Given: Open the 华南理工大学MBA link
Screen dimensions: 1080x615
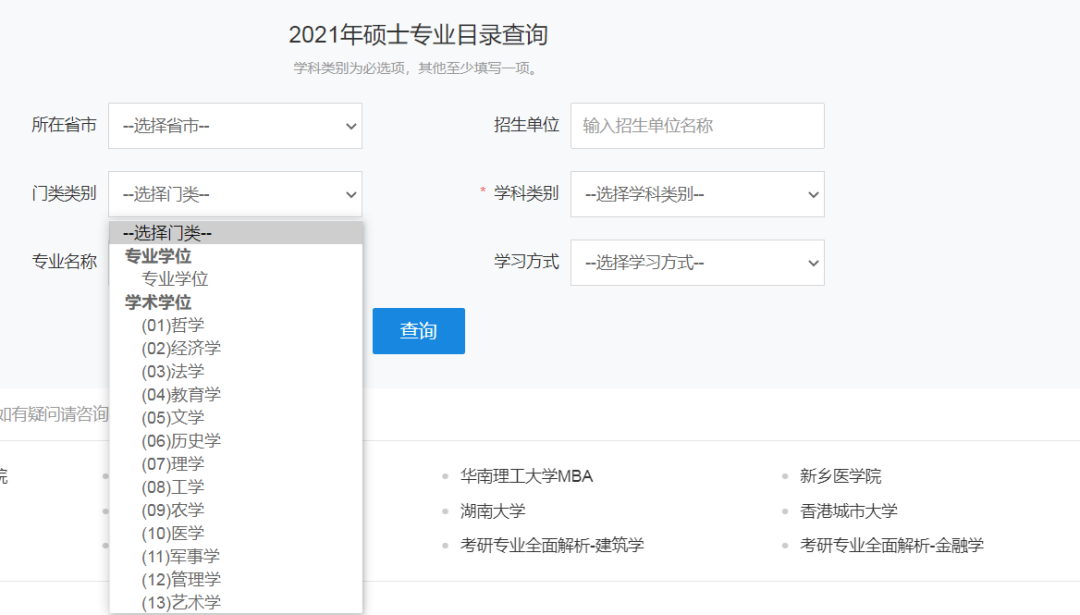Looking at the screenshot, I should click(x=528, y=475).
